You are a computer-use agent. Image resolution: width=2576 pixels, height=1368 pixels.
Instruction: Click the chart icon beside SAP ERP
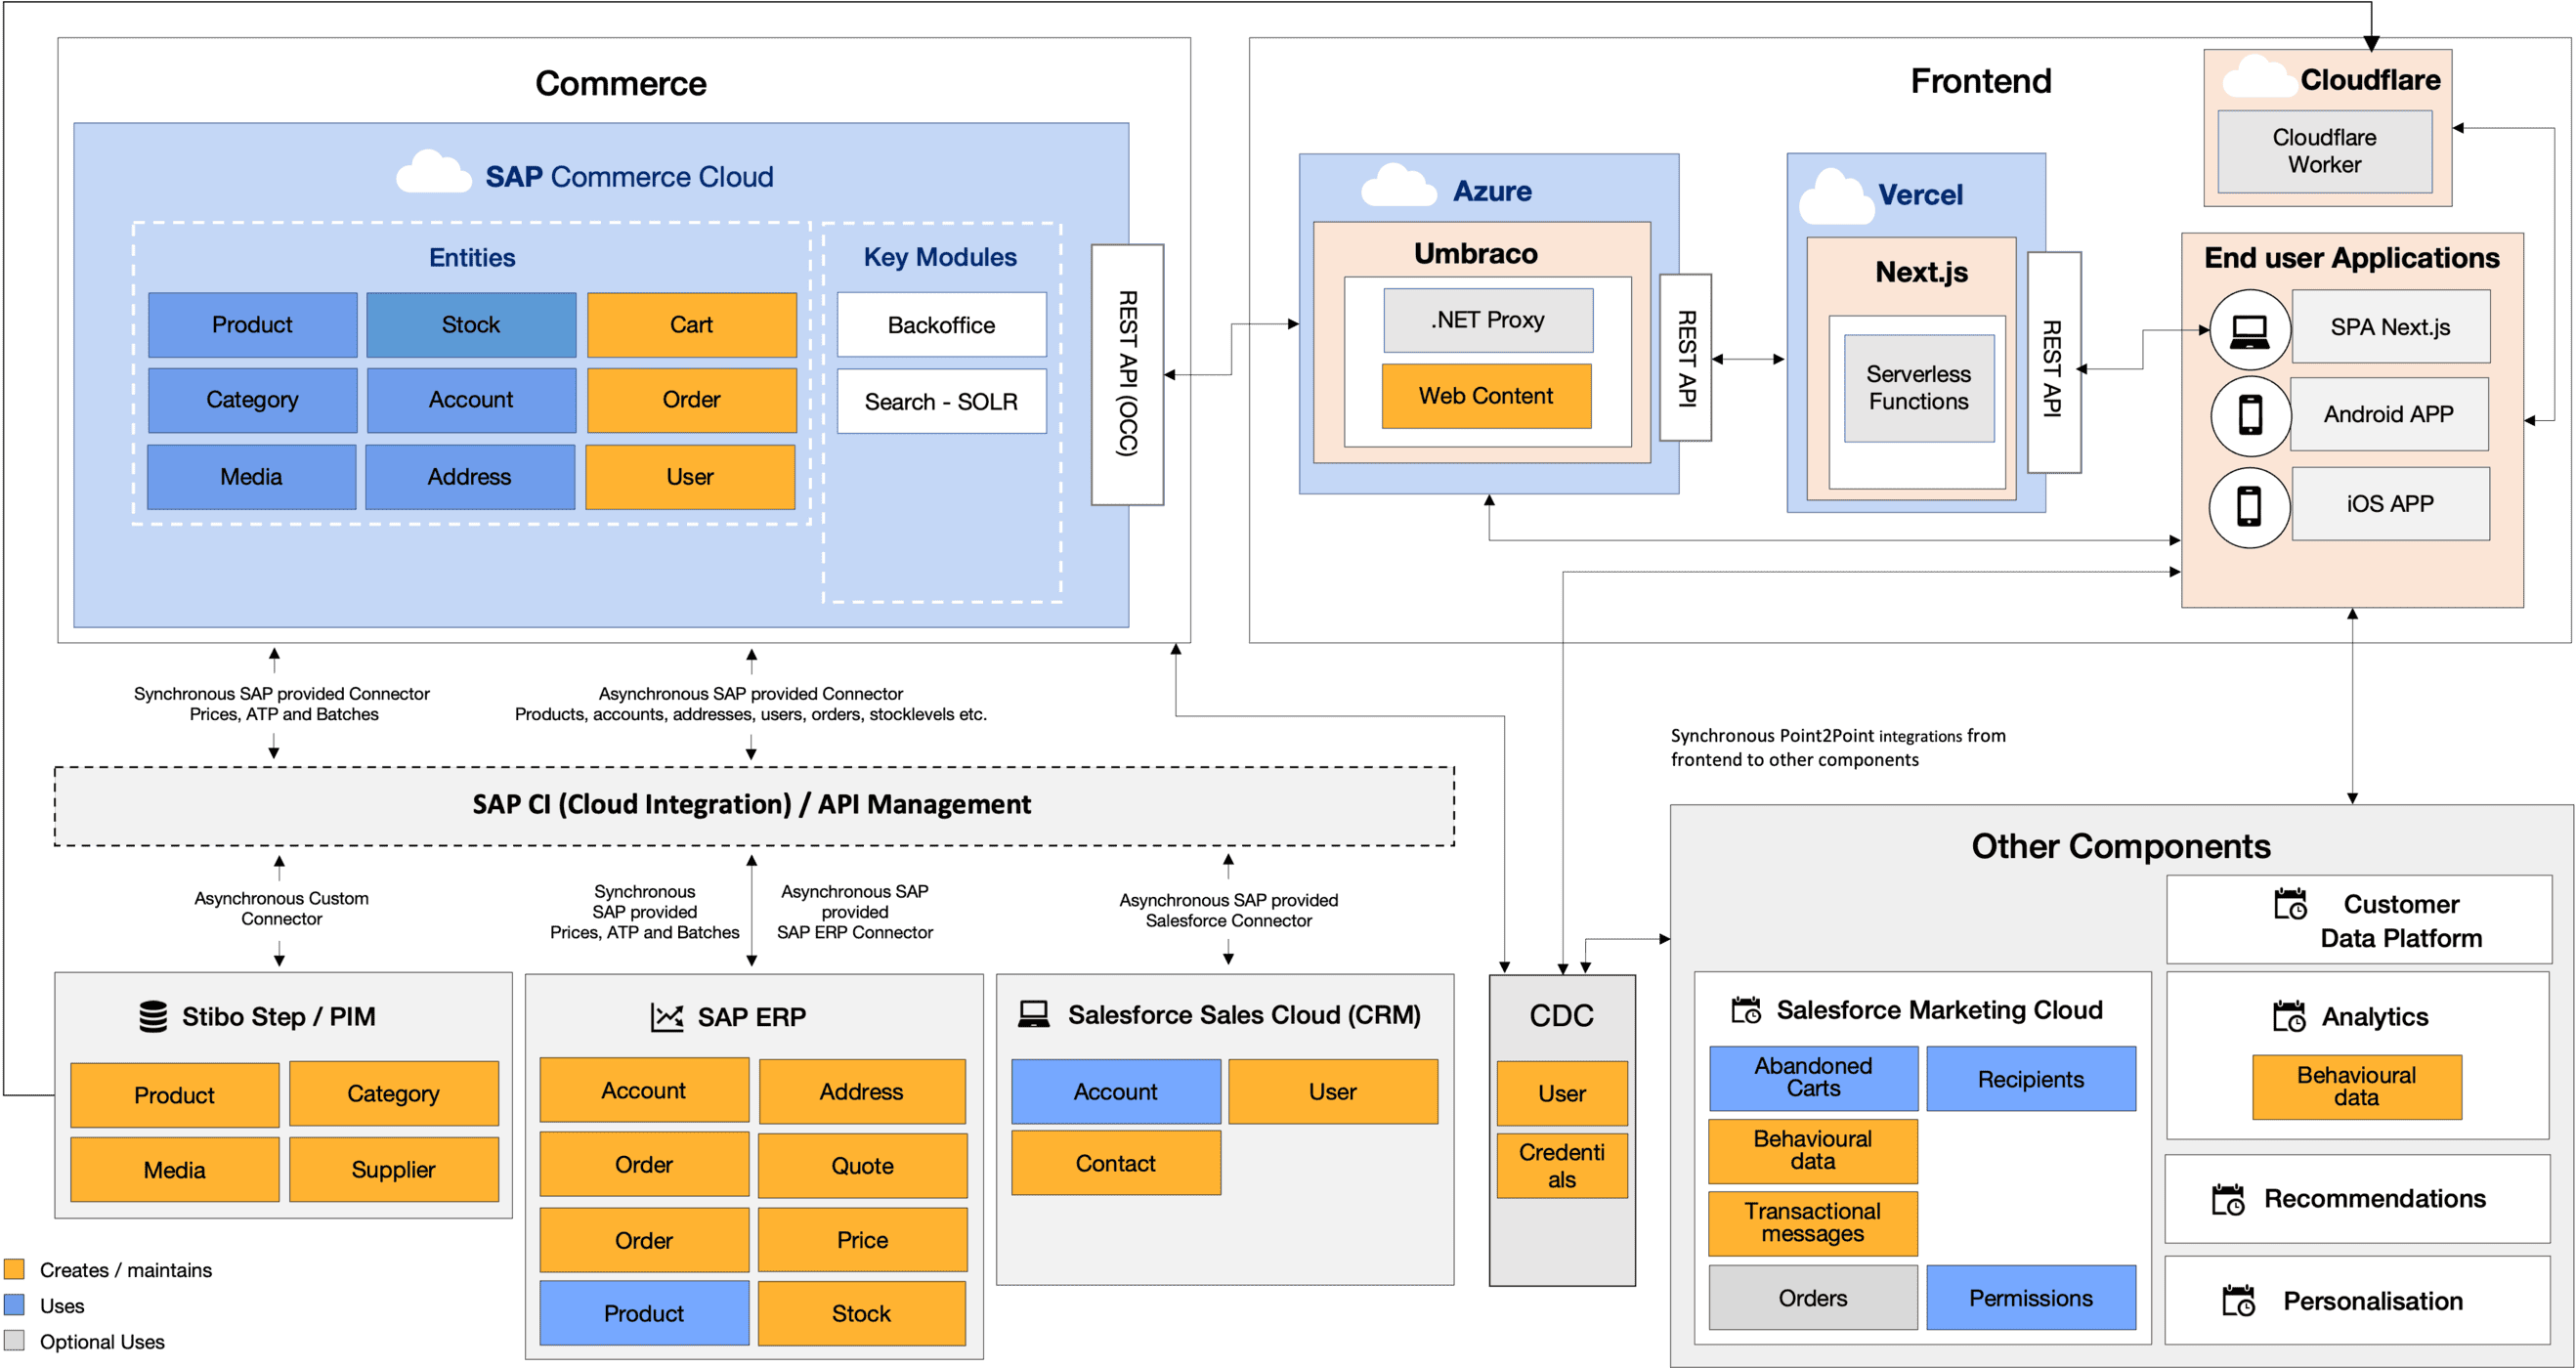click(x=666, y=1017)
